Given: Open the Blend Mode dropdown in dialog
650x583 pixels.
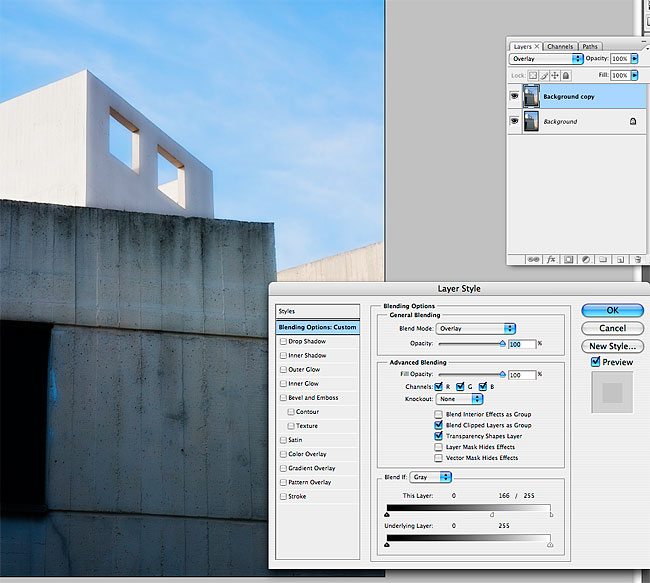Looking at the screenshot, I should 476,328.
